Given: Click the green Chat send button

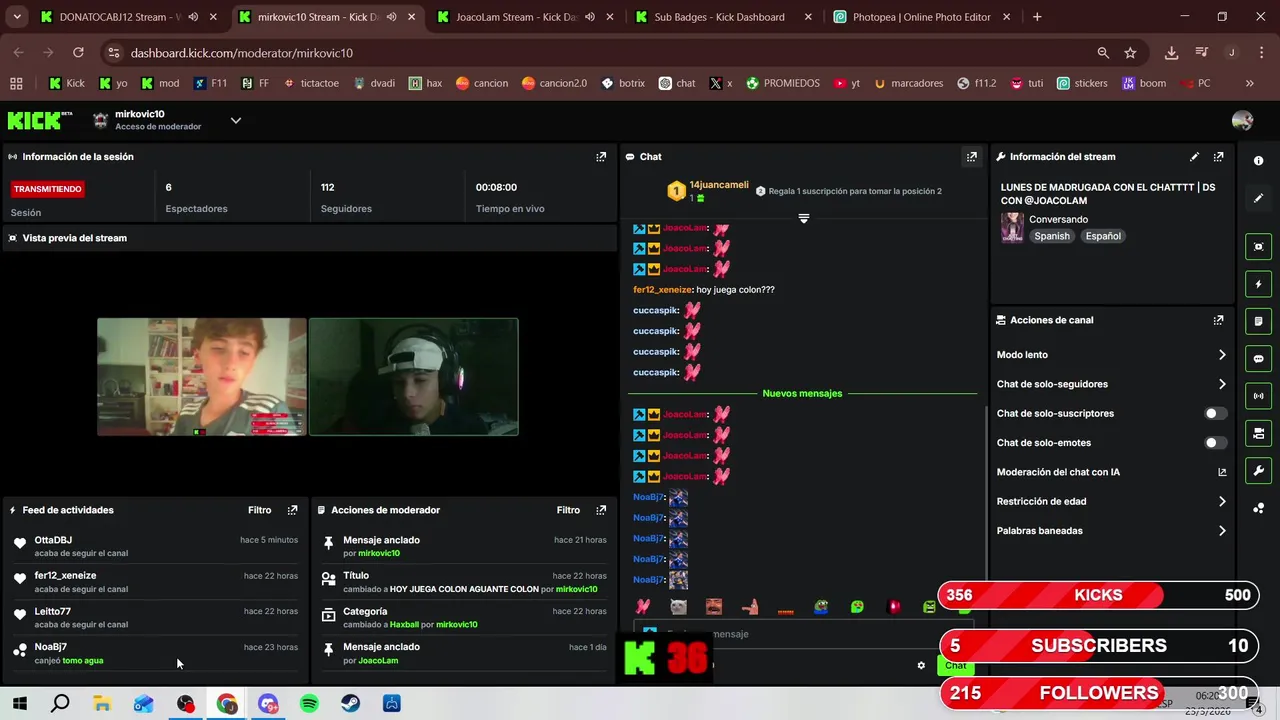Looking at the screenshot, I should (x=956, y=665).
